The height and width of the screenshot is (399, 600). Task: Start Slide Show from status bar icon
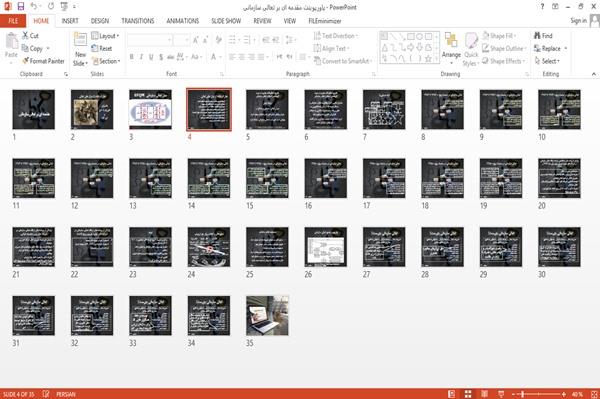[x=501, y=394]
